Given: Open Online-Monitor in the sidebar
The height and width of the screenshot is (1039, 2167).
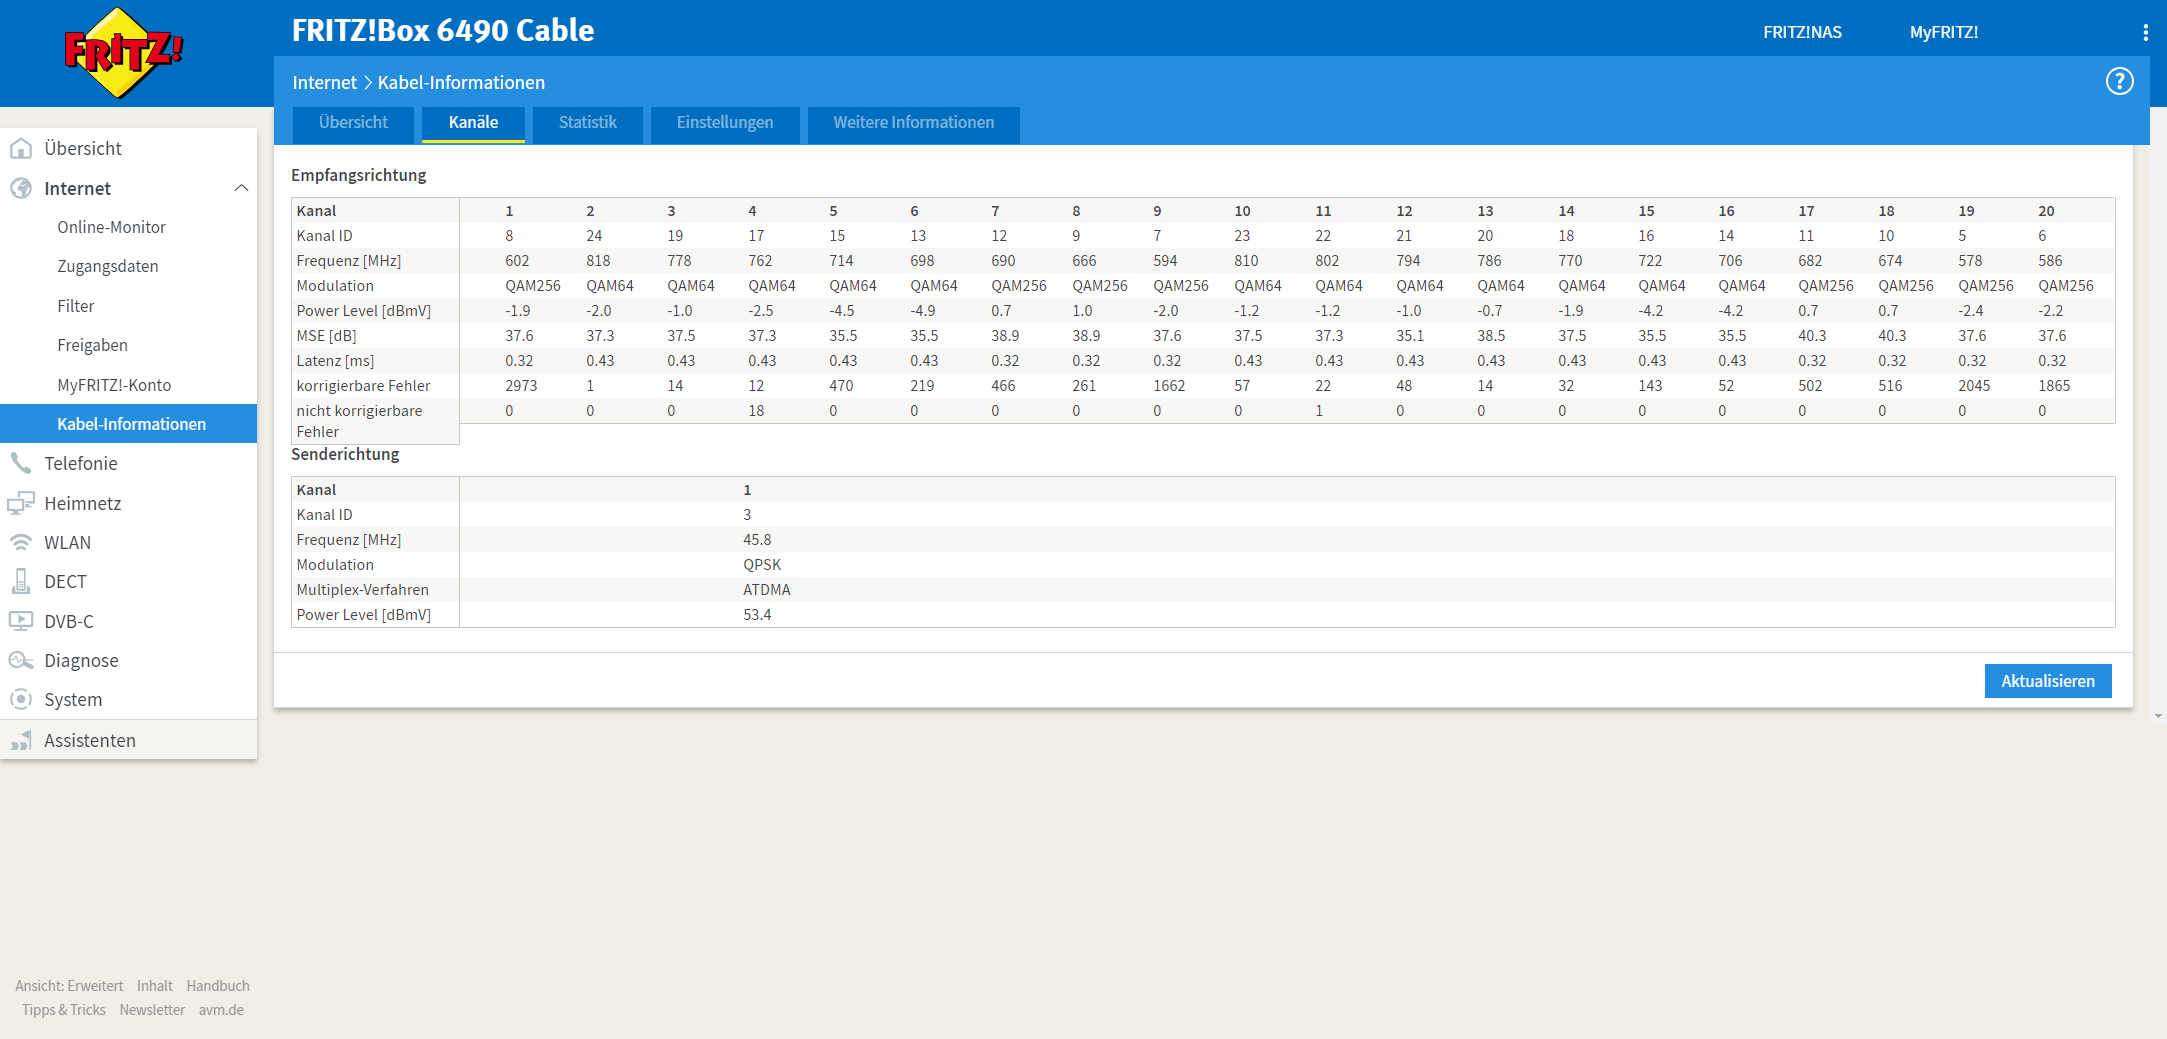Looking at the screenshot, I should (112, 227).
